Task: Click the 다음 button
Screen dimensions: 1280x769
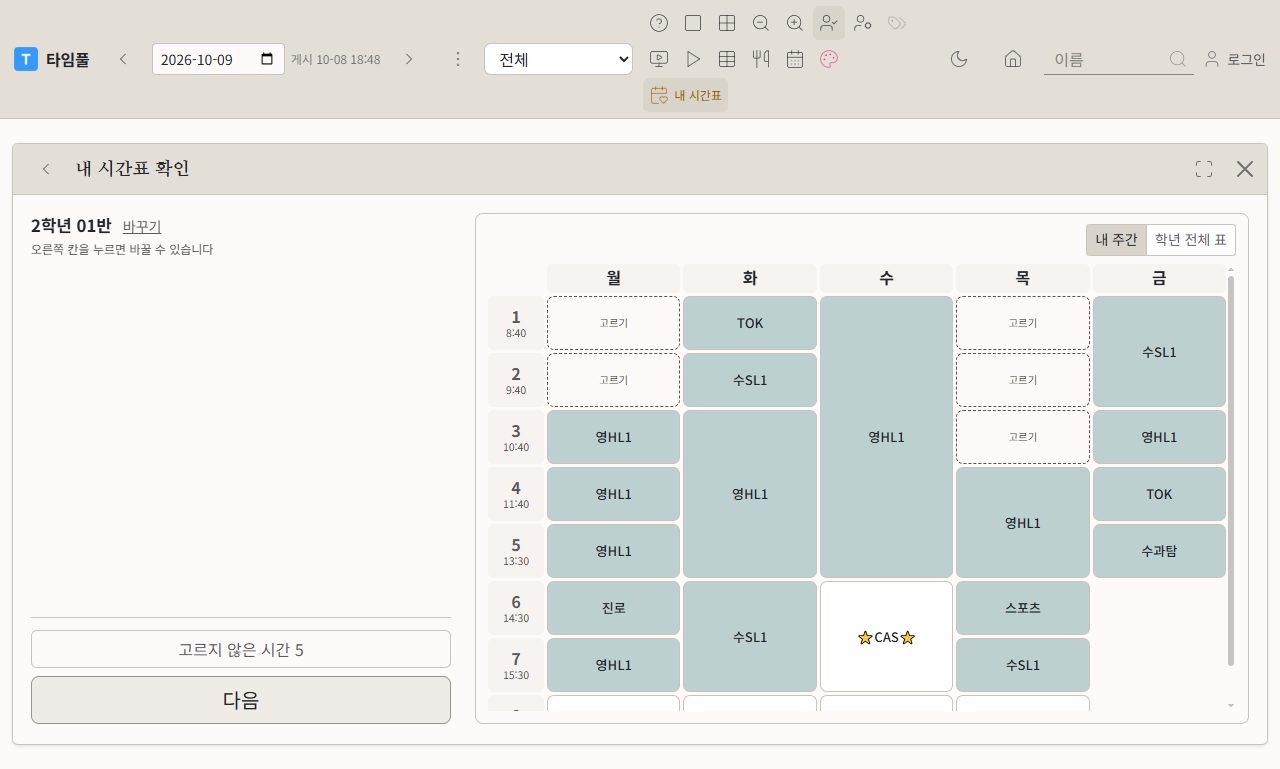Action: point(241,700)
